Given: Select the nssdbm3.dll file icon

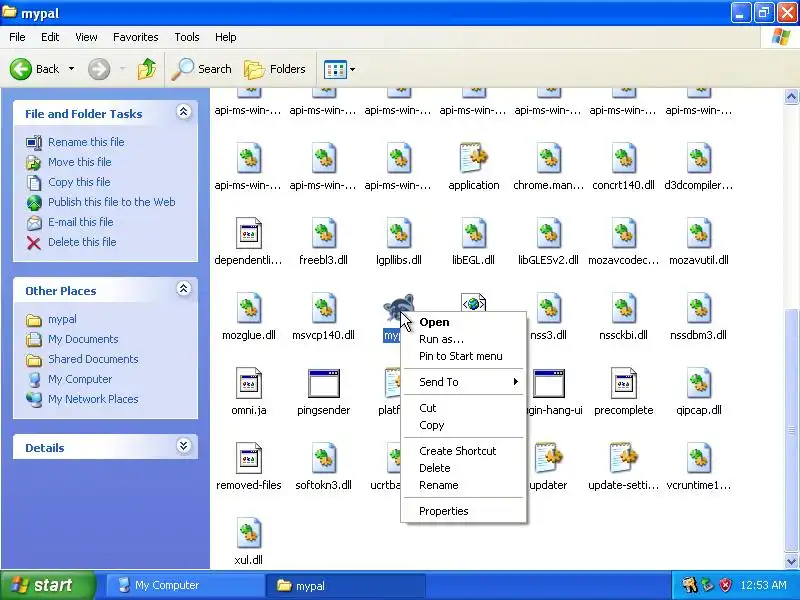Looking at the screenshot, I should (698, 309).
